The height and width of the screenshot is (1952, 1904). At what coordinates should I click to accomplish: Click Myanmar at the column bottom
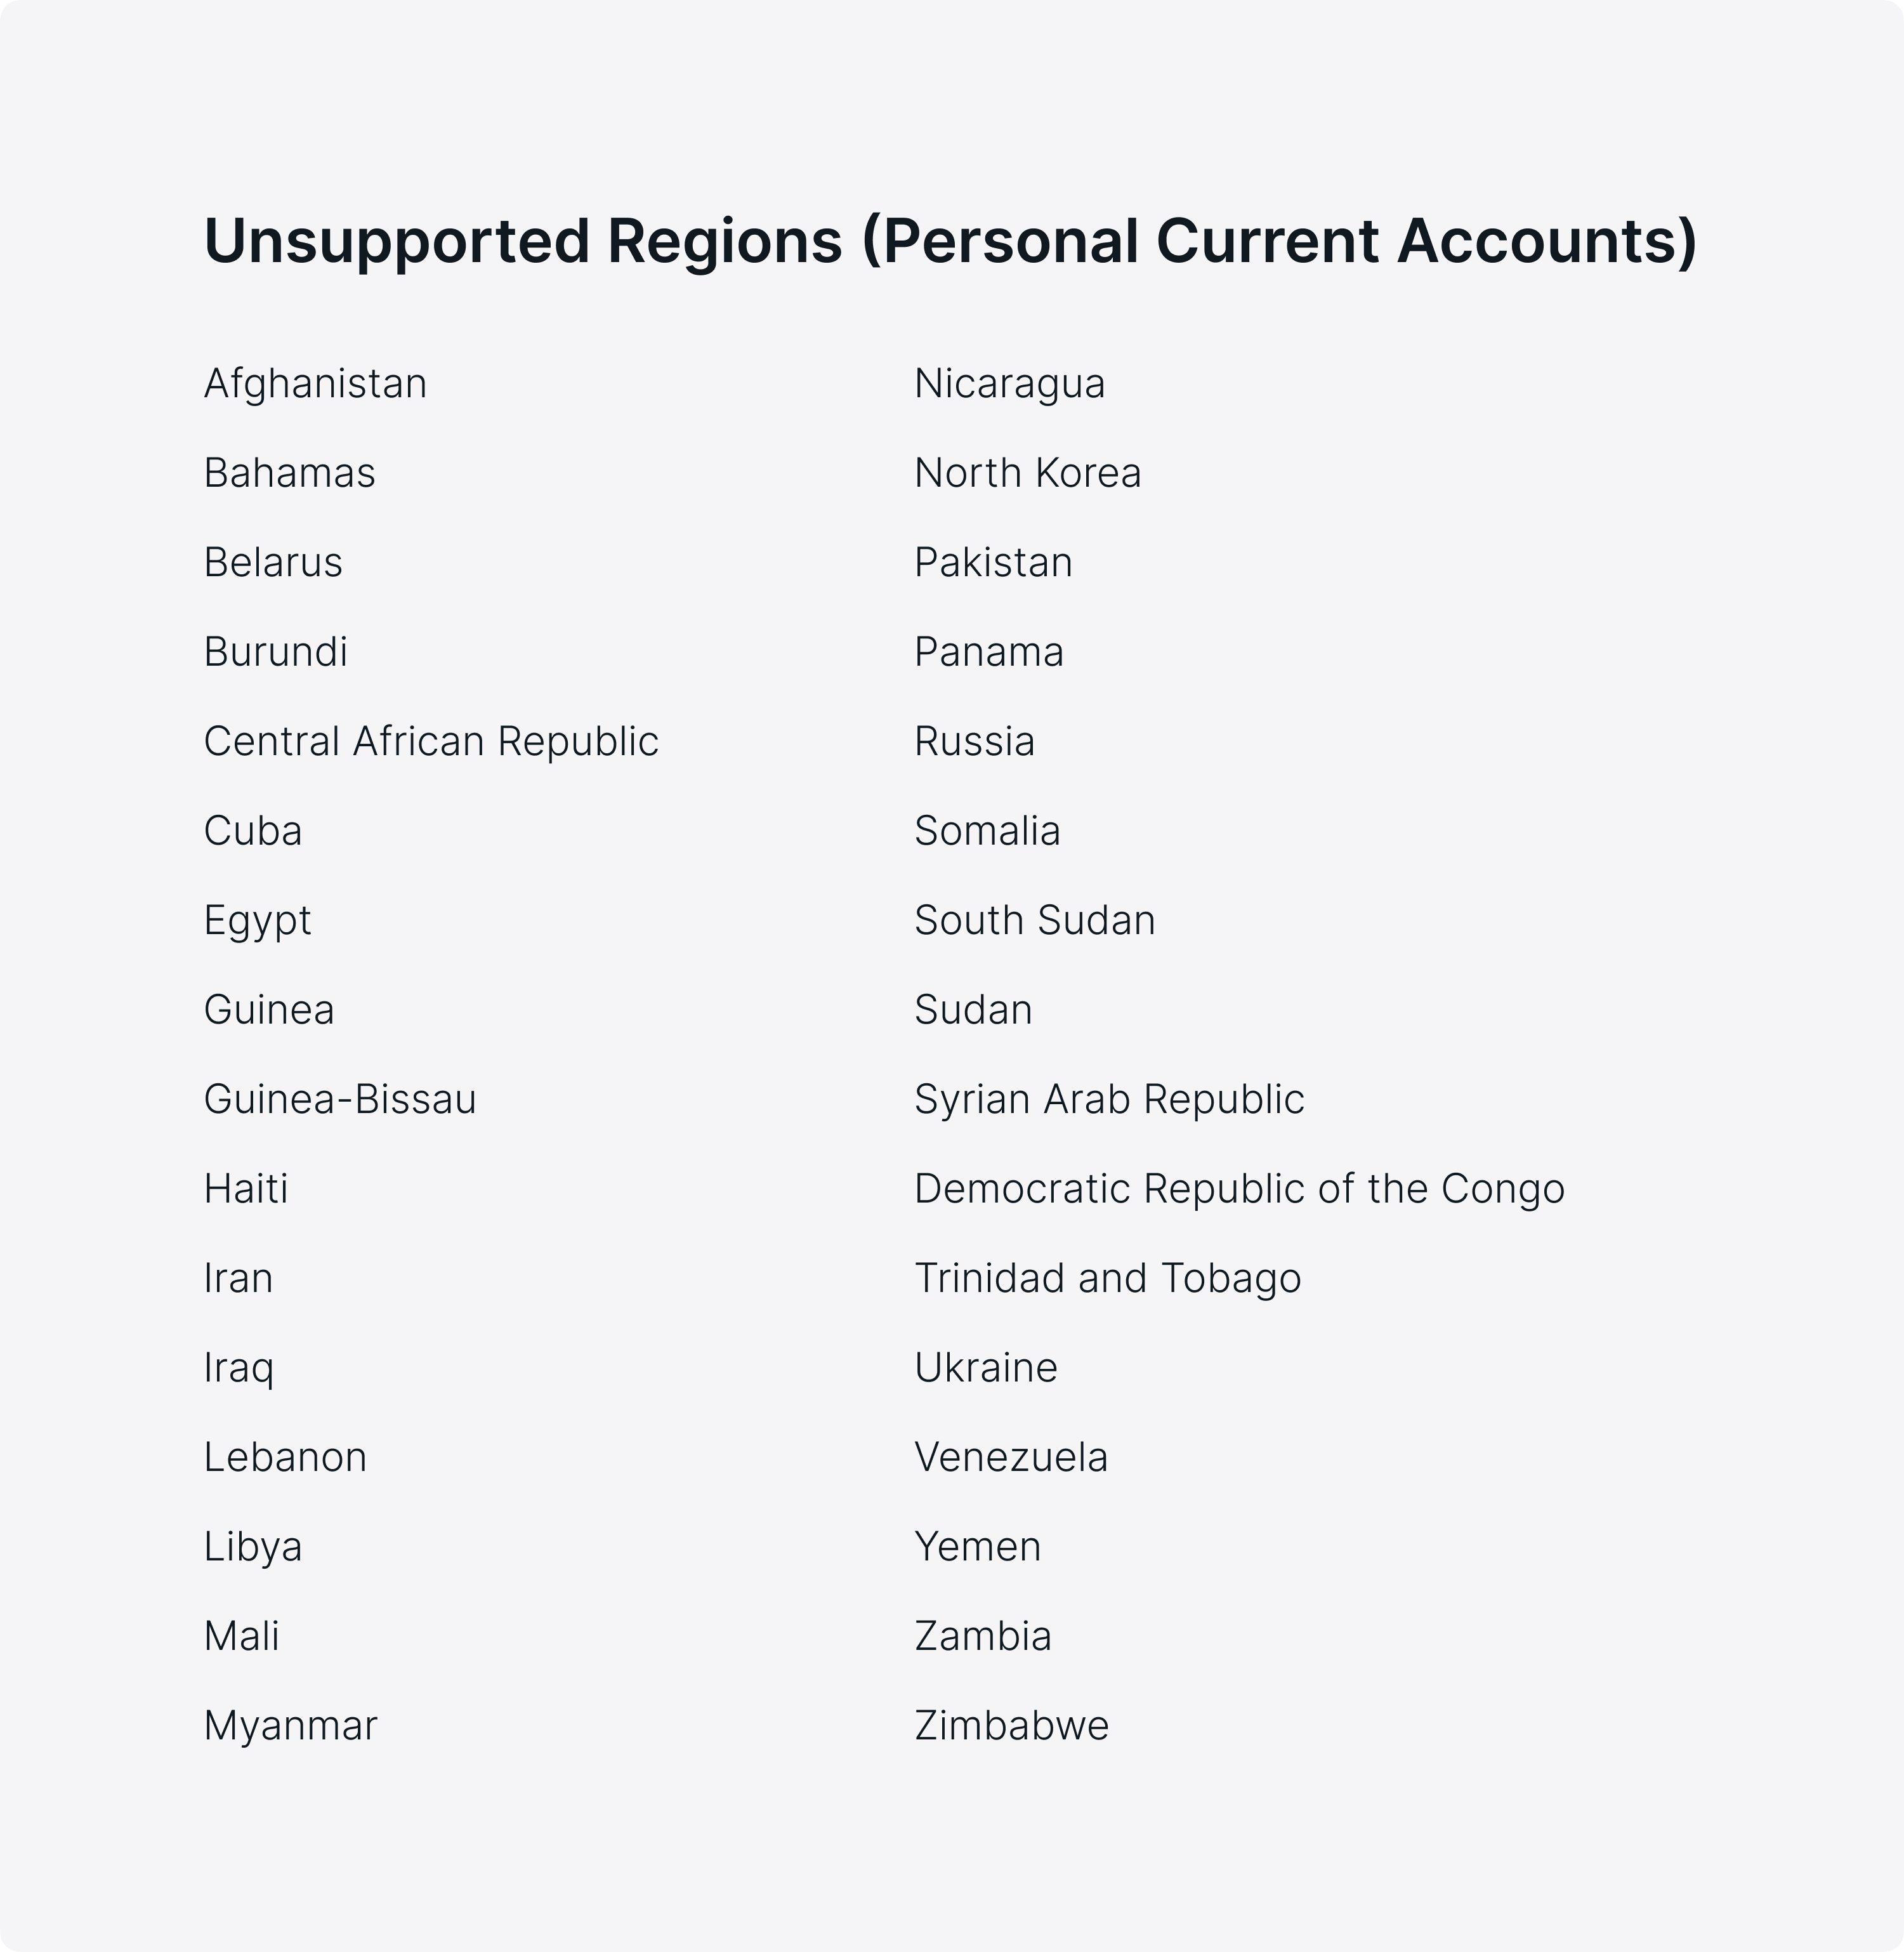tap(290, 1727)
